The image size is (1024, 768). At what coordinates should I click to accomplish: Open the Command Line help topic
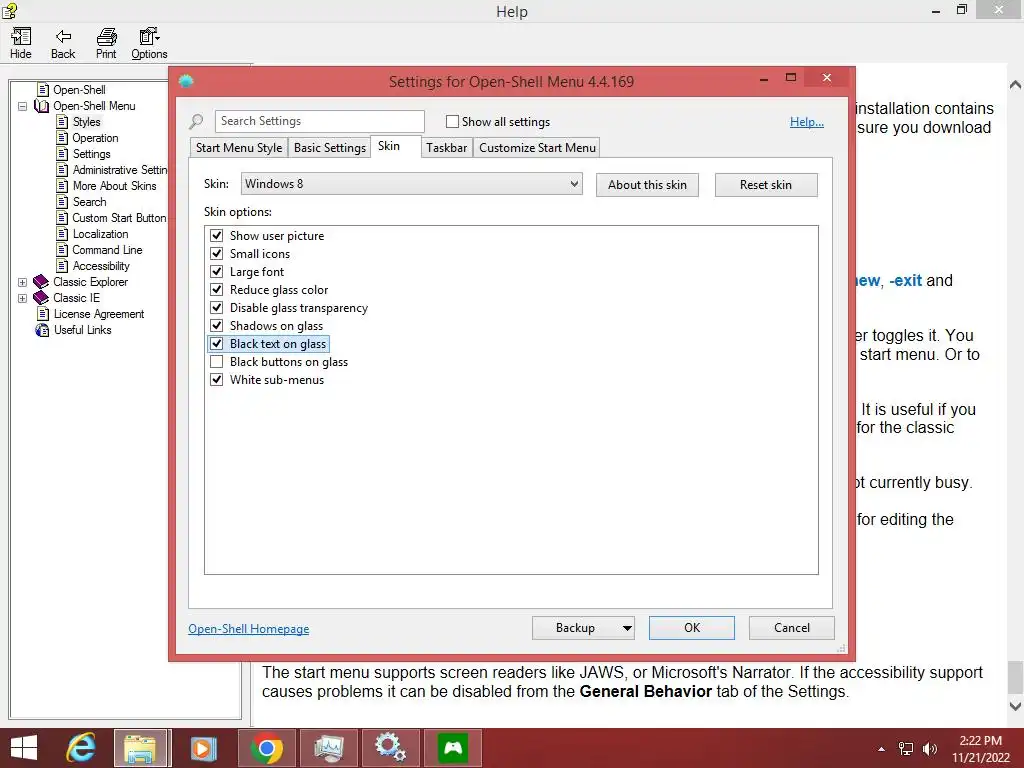tap(107, 249)
